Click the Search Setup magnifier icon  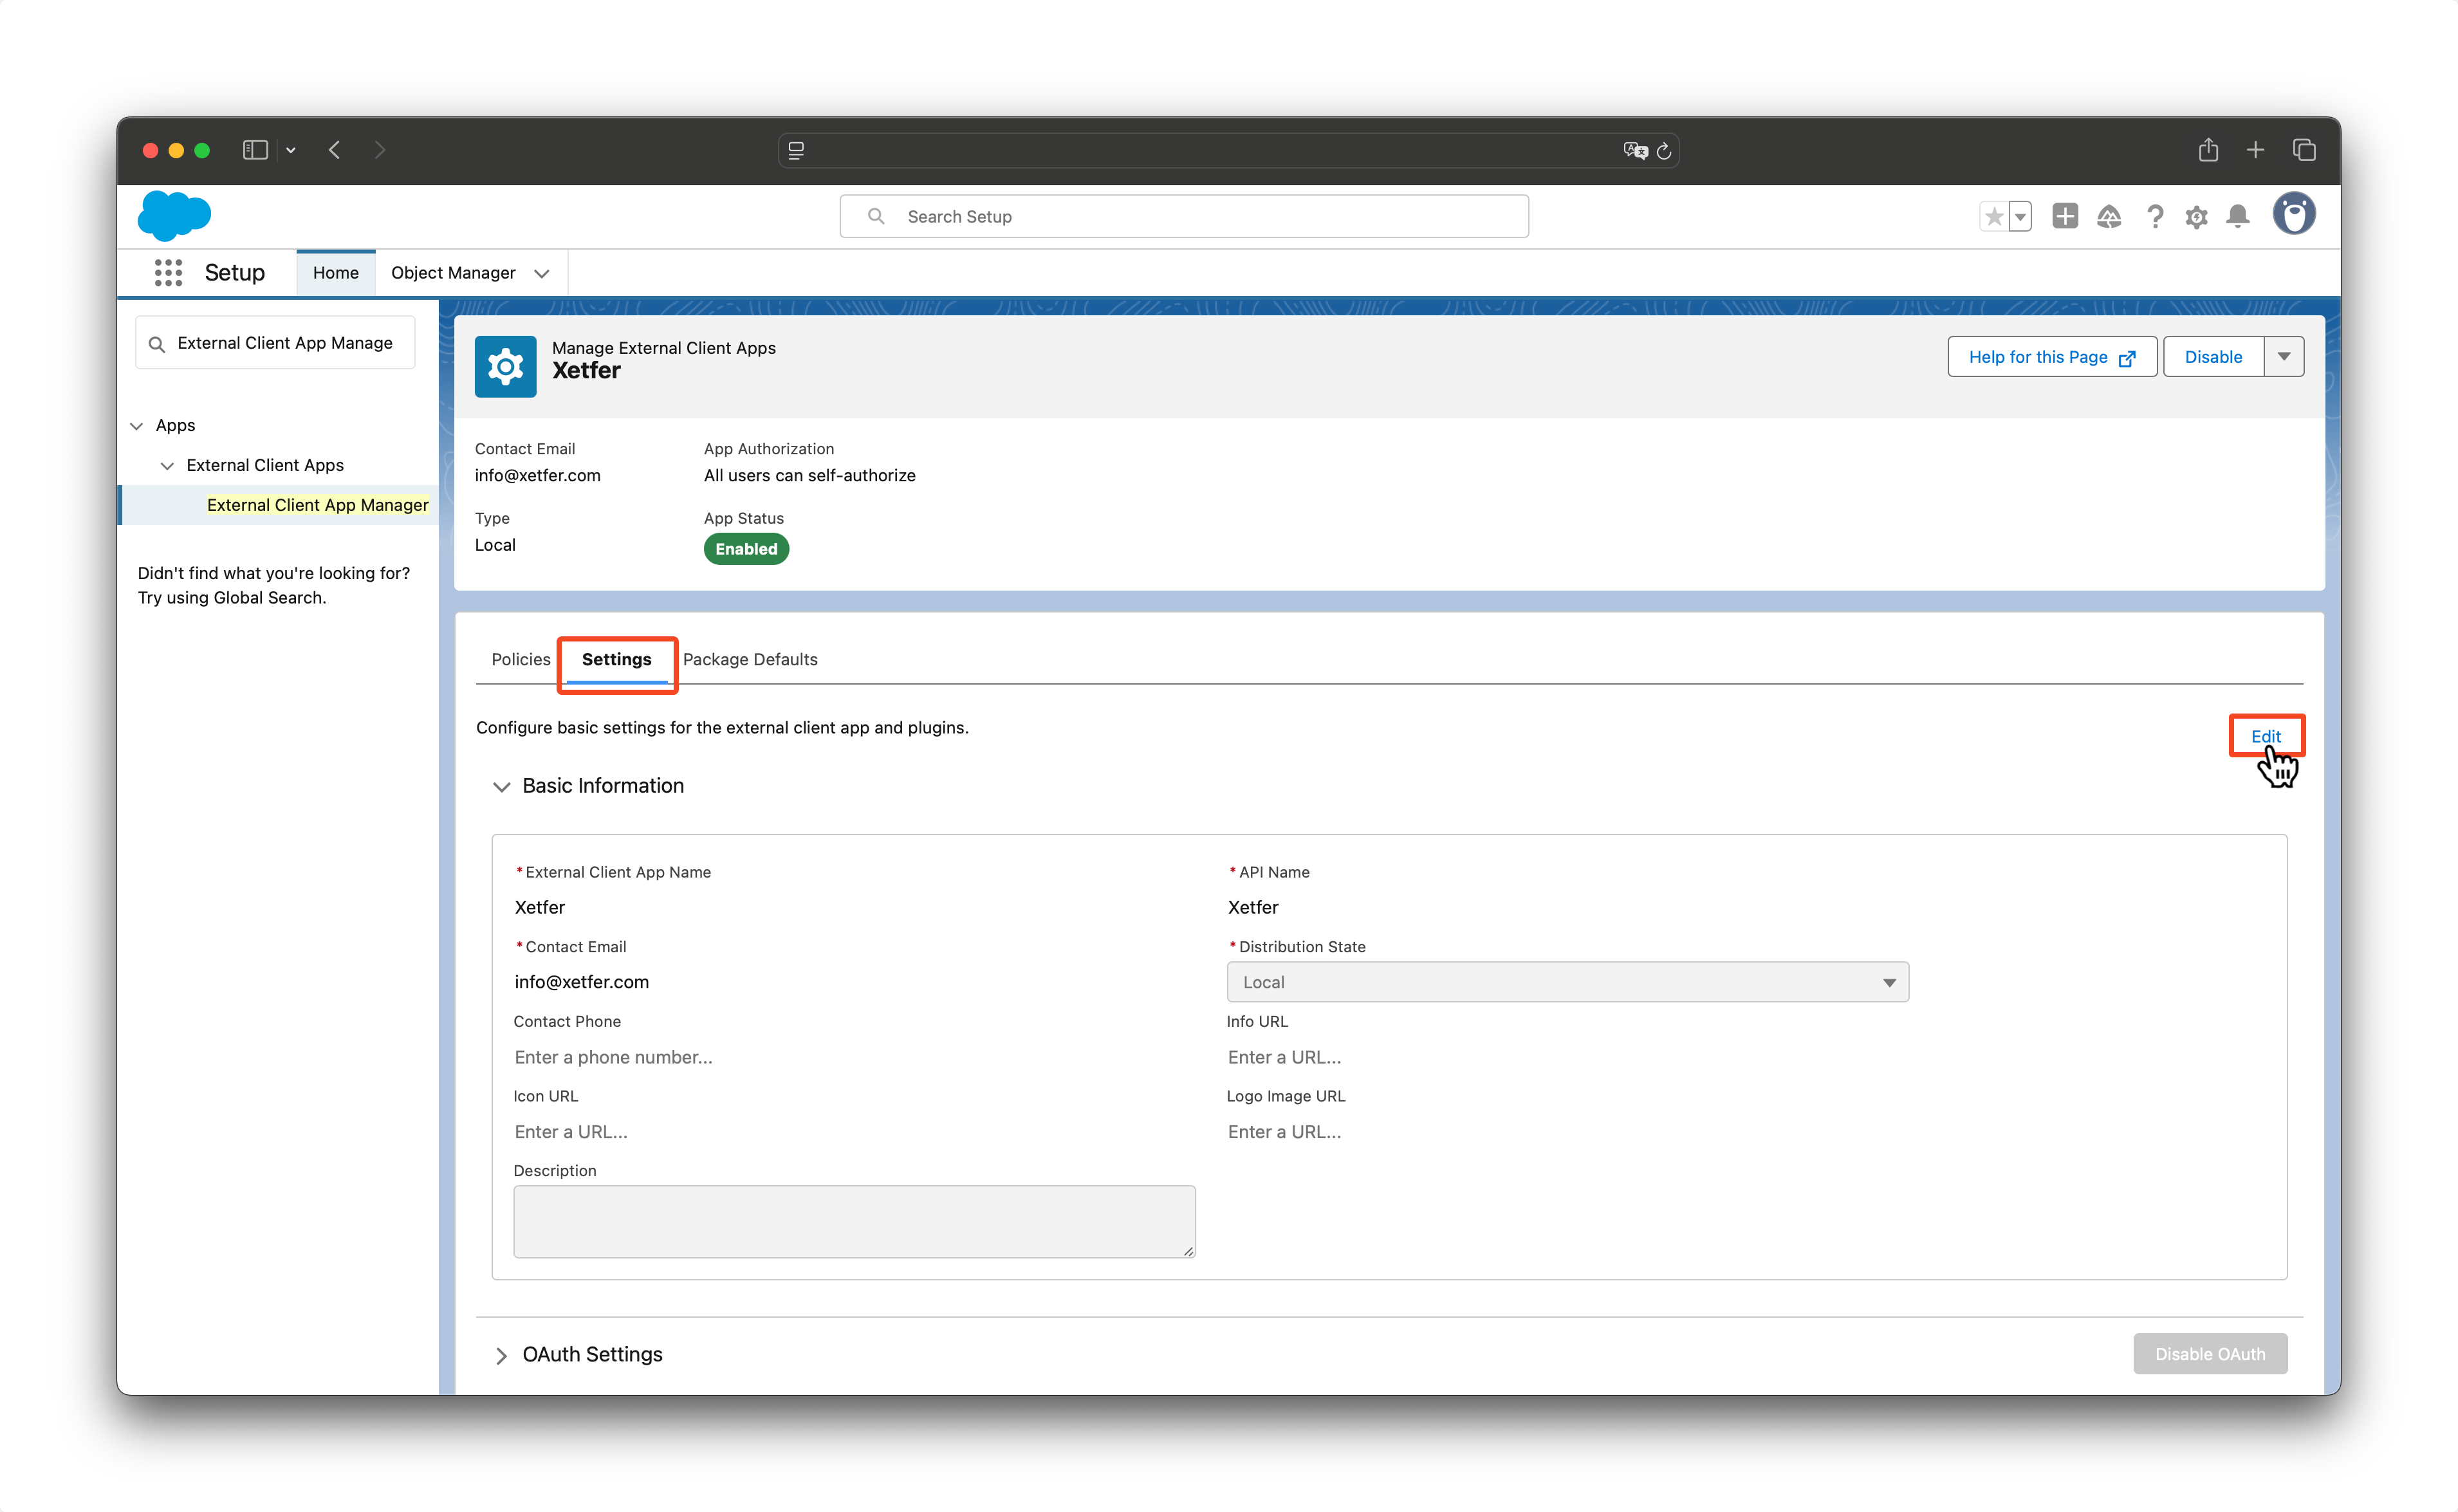(876, 216)
